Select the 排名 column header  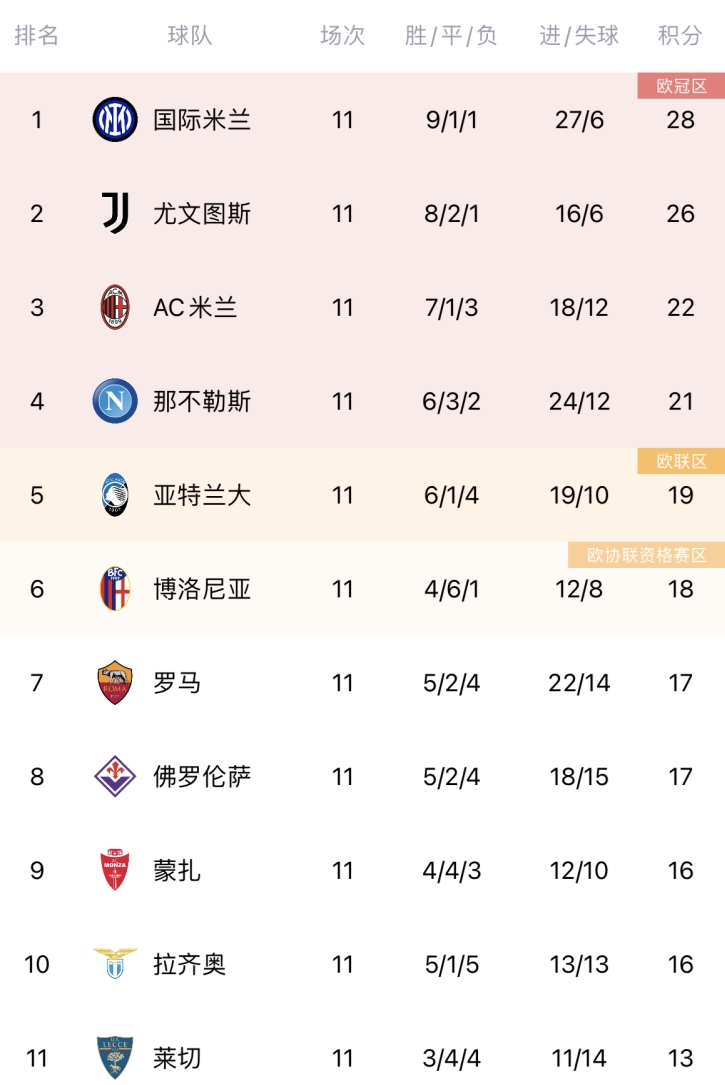pos(36,35)
